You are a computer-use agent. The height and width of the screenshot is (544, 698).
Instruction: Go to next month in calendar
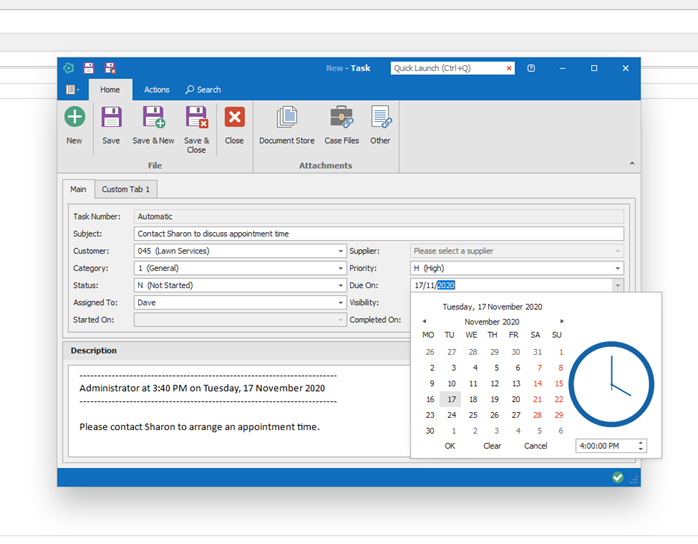point(562,322)
